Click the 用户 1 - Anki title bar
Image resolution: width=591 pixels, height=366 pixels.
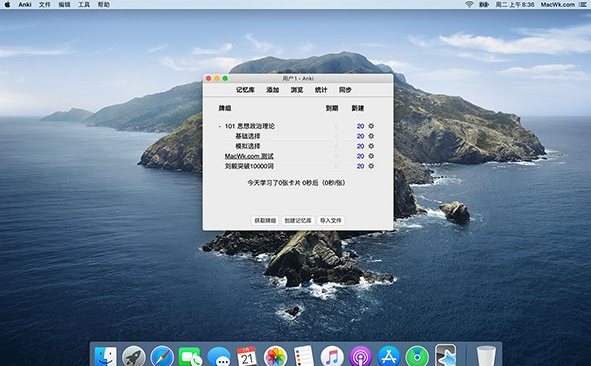pyautogui.click(x=298, y=78)
